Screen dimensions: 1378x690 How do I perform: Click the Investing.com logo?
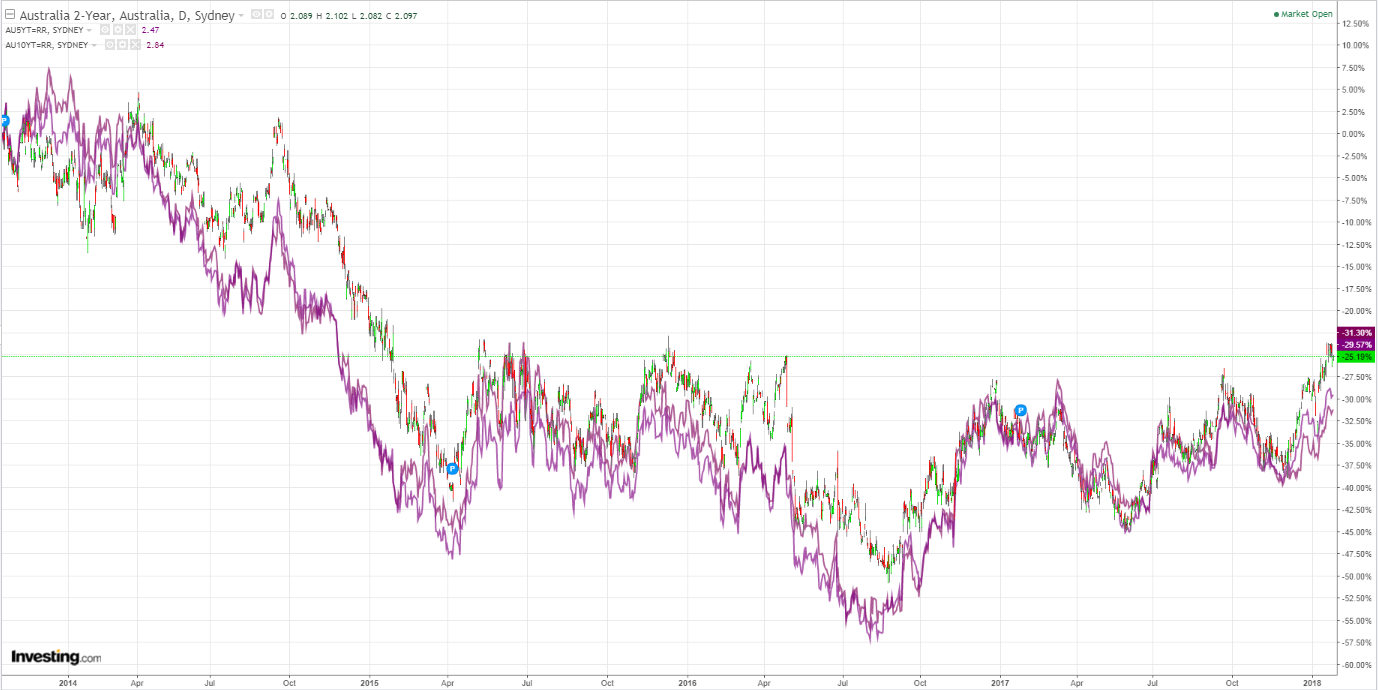pyautogui.click(x=56, y=657)
